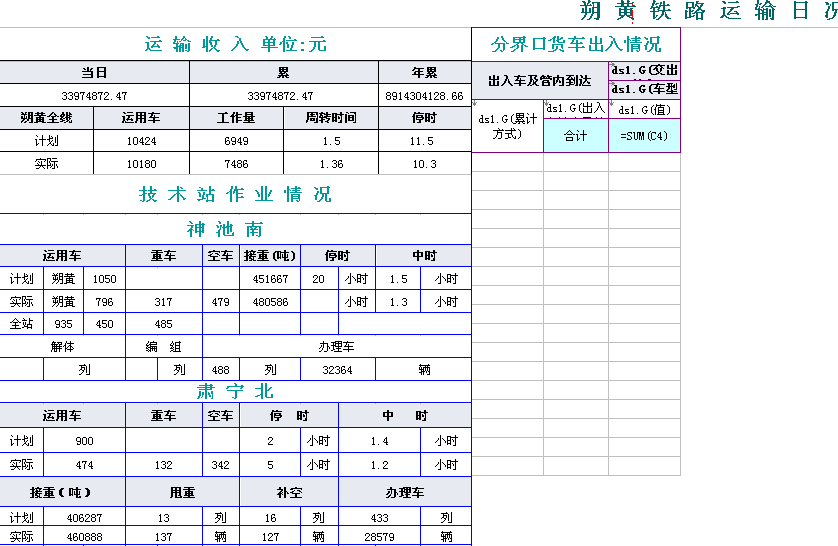Click the '接重(吨)' header under 神池南
Viewport: 838px width, 546px height.
click(270, 256)
